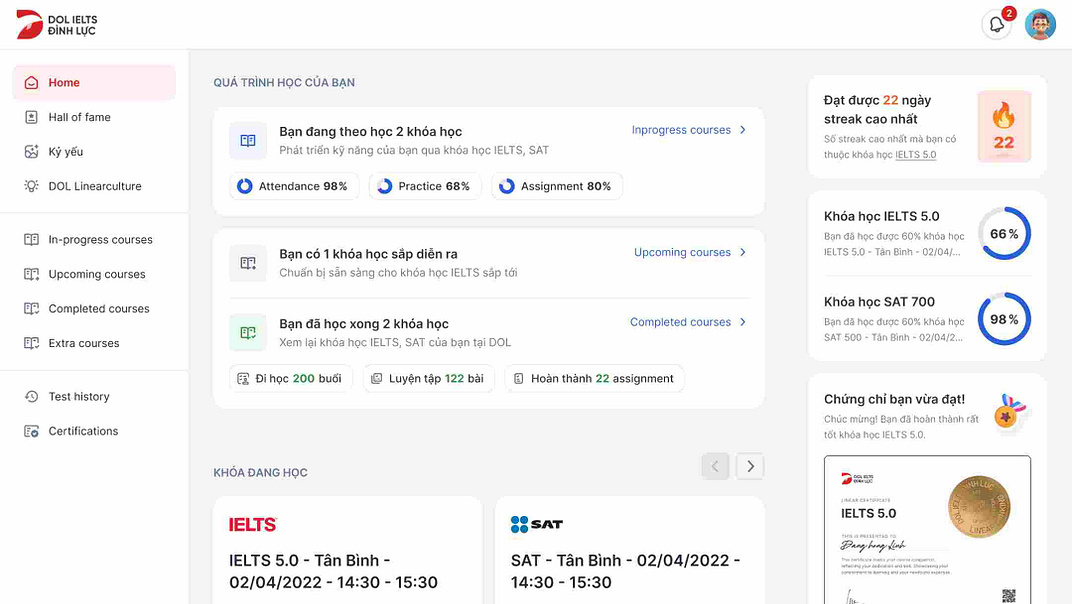Image resolution: width=1072 pixels, height=604 pixels.
Task: Follow the underlined IELTS 5.0 streak link
Action: 915,155
